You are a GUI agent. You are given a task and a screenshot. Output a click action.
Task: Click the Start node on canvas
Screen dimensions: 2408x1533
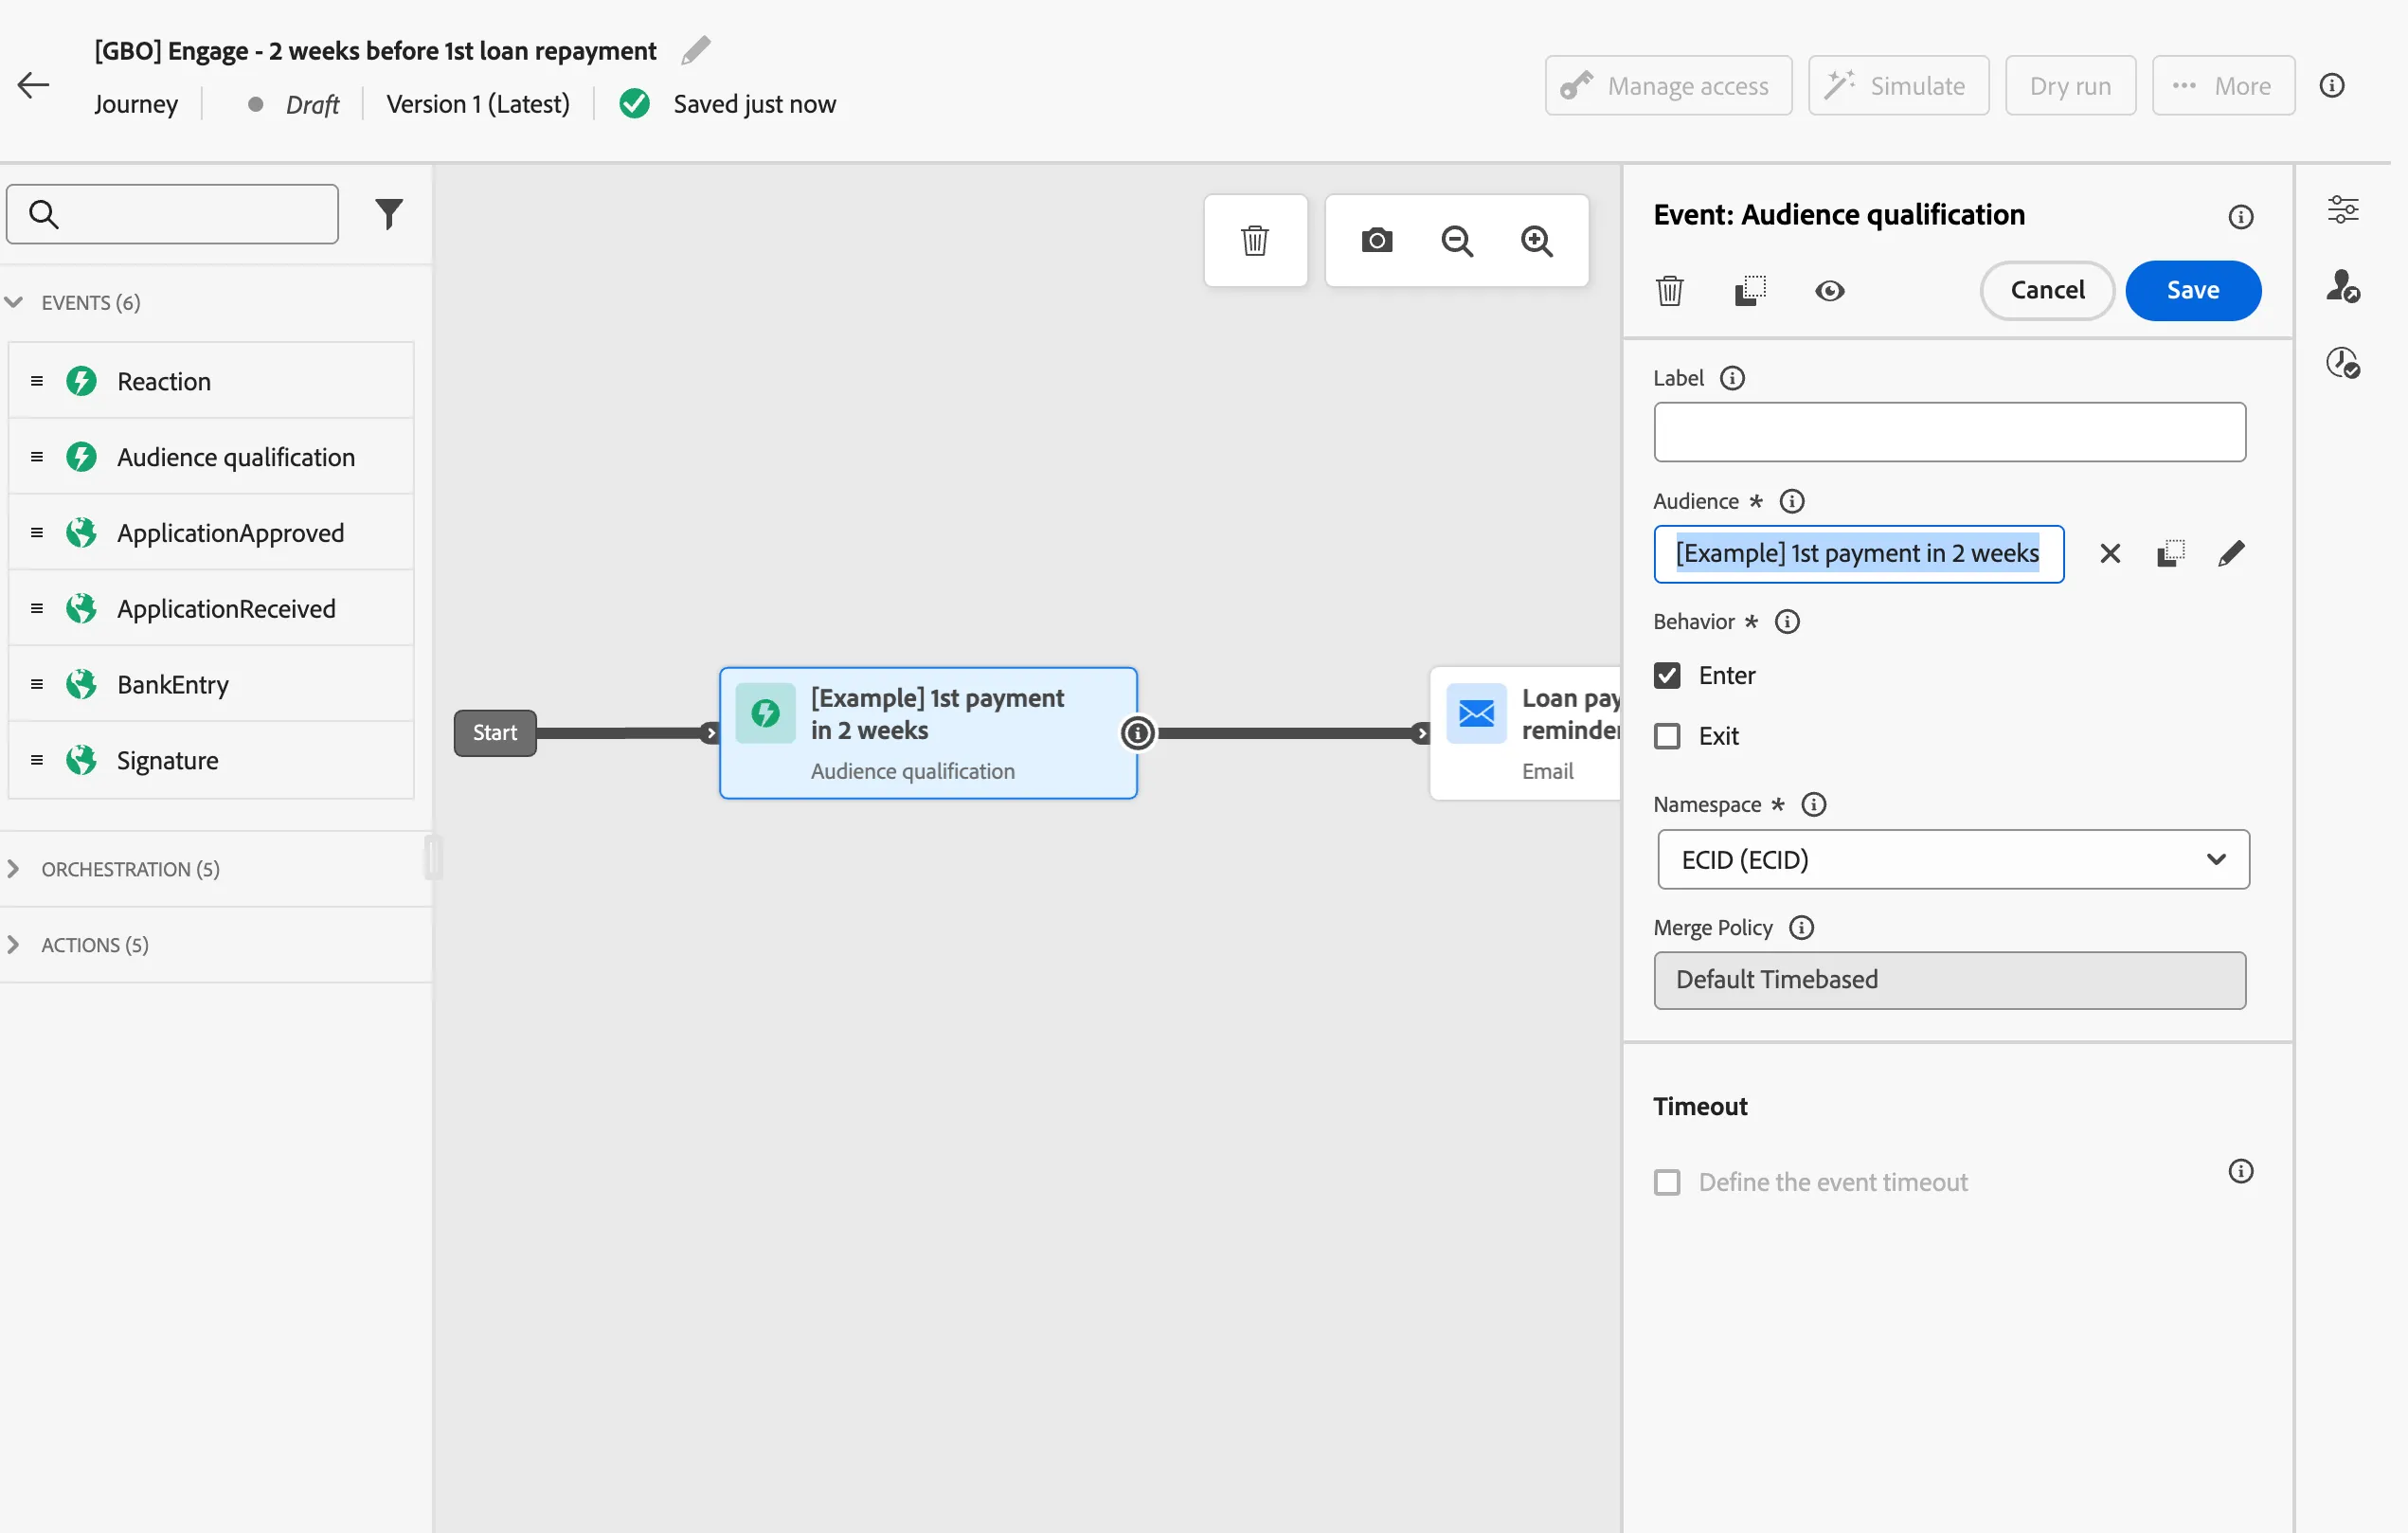point(495,733)
